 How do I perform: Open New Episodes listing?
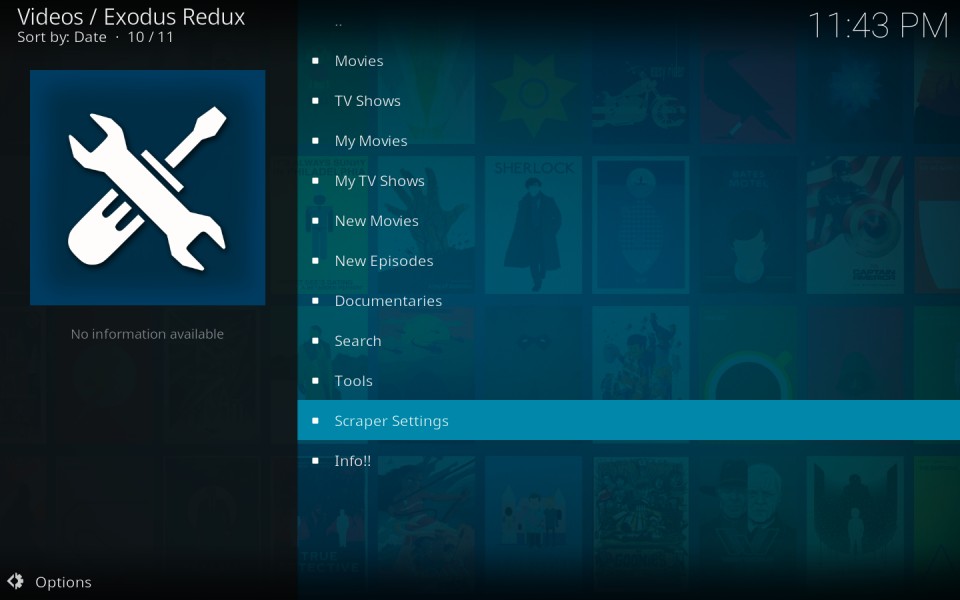pos(628,261)
